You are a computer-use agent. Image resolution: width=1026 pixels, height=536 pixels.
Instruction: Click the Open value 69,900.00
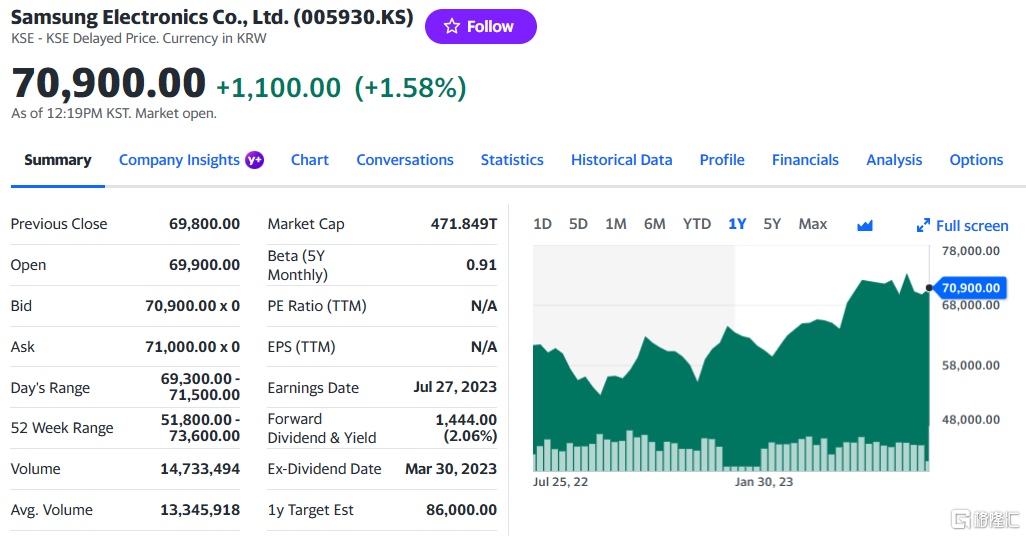[x=204, y=265]
